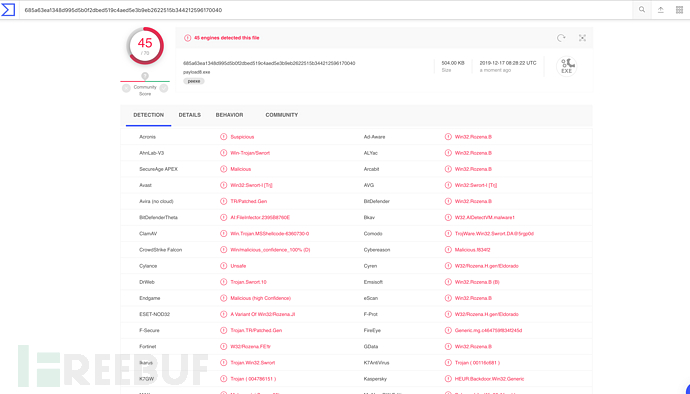The height and width of the screenshot is (394, 690).
Task: Click the 504.00 KB size value
Action: point(453,63)
